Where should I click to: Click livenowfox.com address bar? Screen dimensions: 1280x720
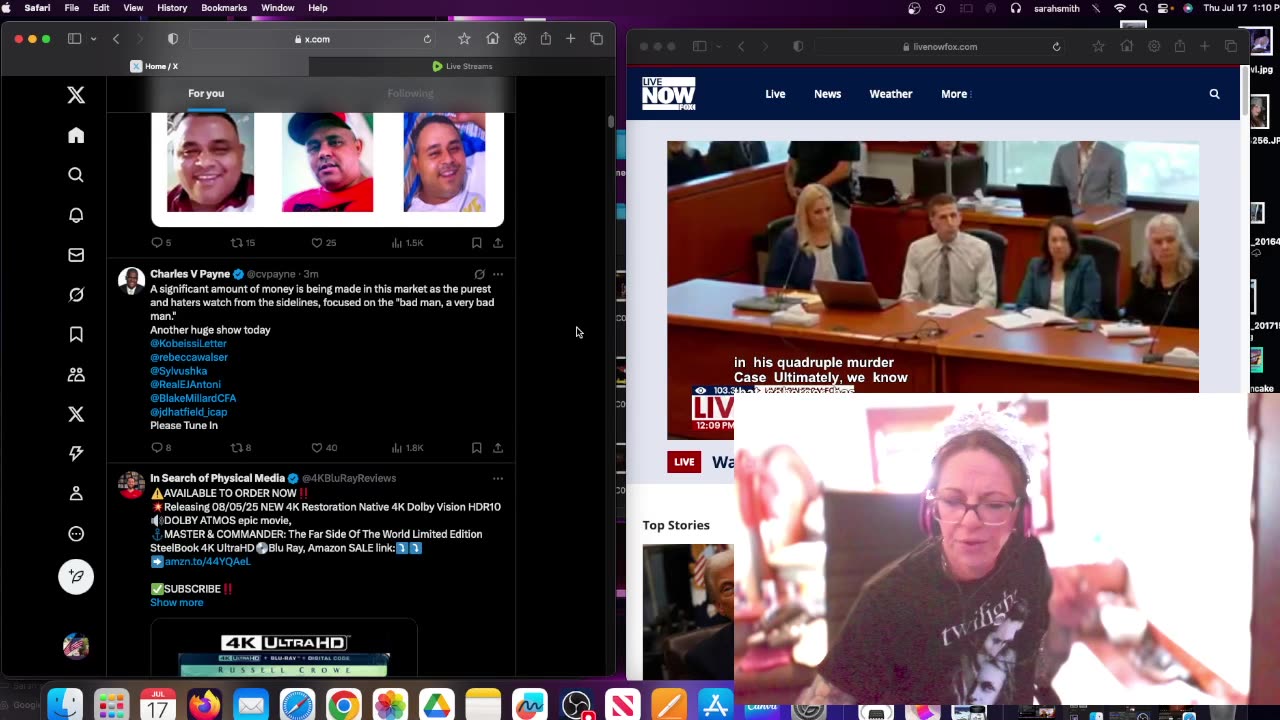(x=940, y=47)
